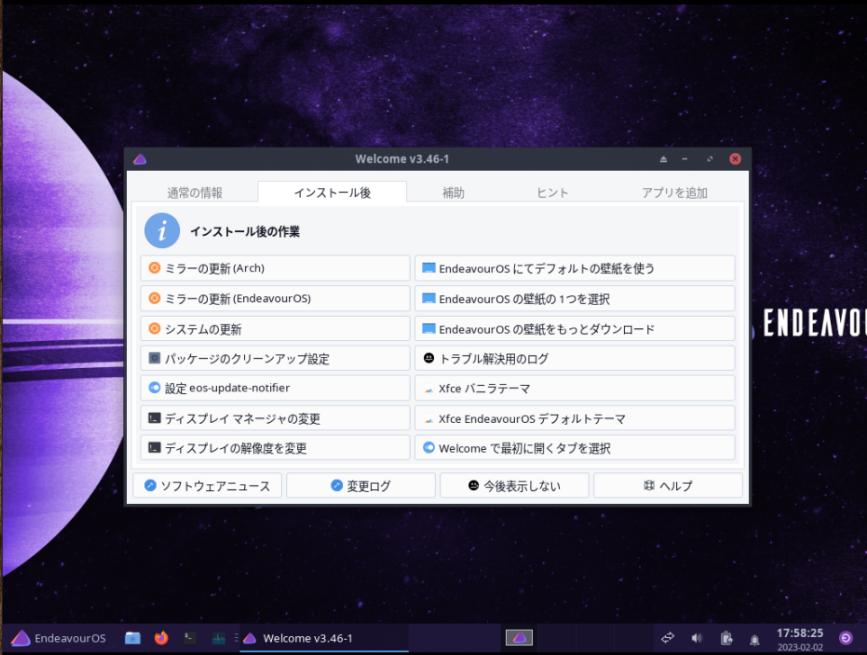Viewport: 867px width, 655px height.
Task: Open the network connection tray icon
Action: point(667,638)
